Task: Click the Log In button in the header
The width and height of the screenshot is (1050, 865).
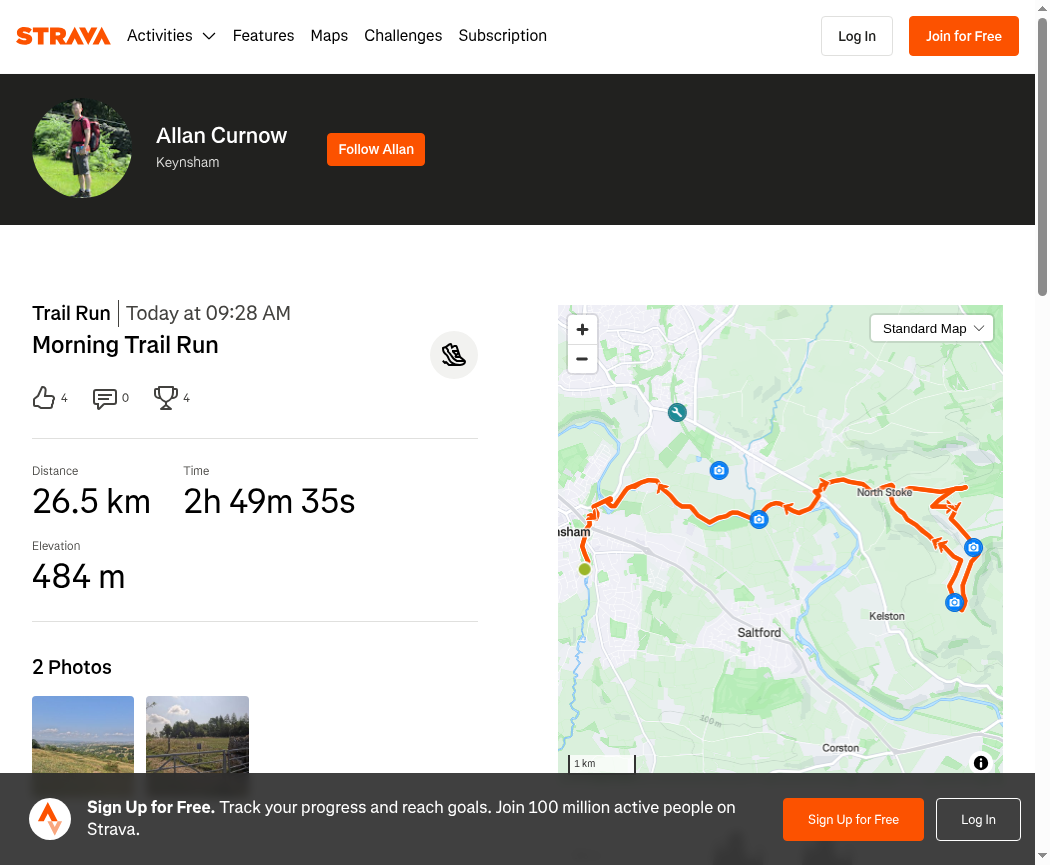Action: click(x=856, y=36)
